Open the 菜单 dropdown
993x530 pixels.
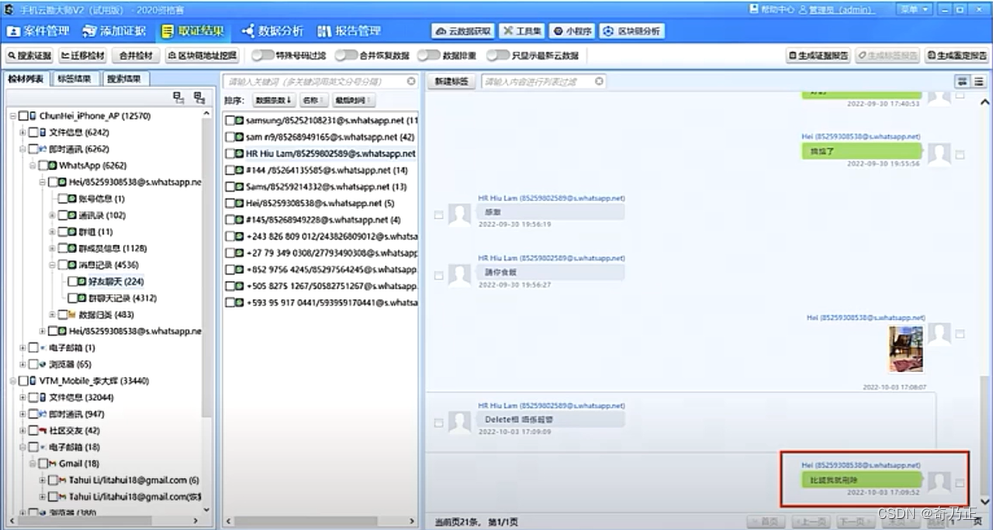pyautogui.click(x=913, y=9)
